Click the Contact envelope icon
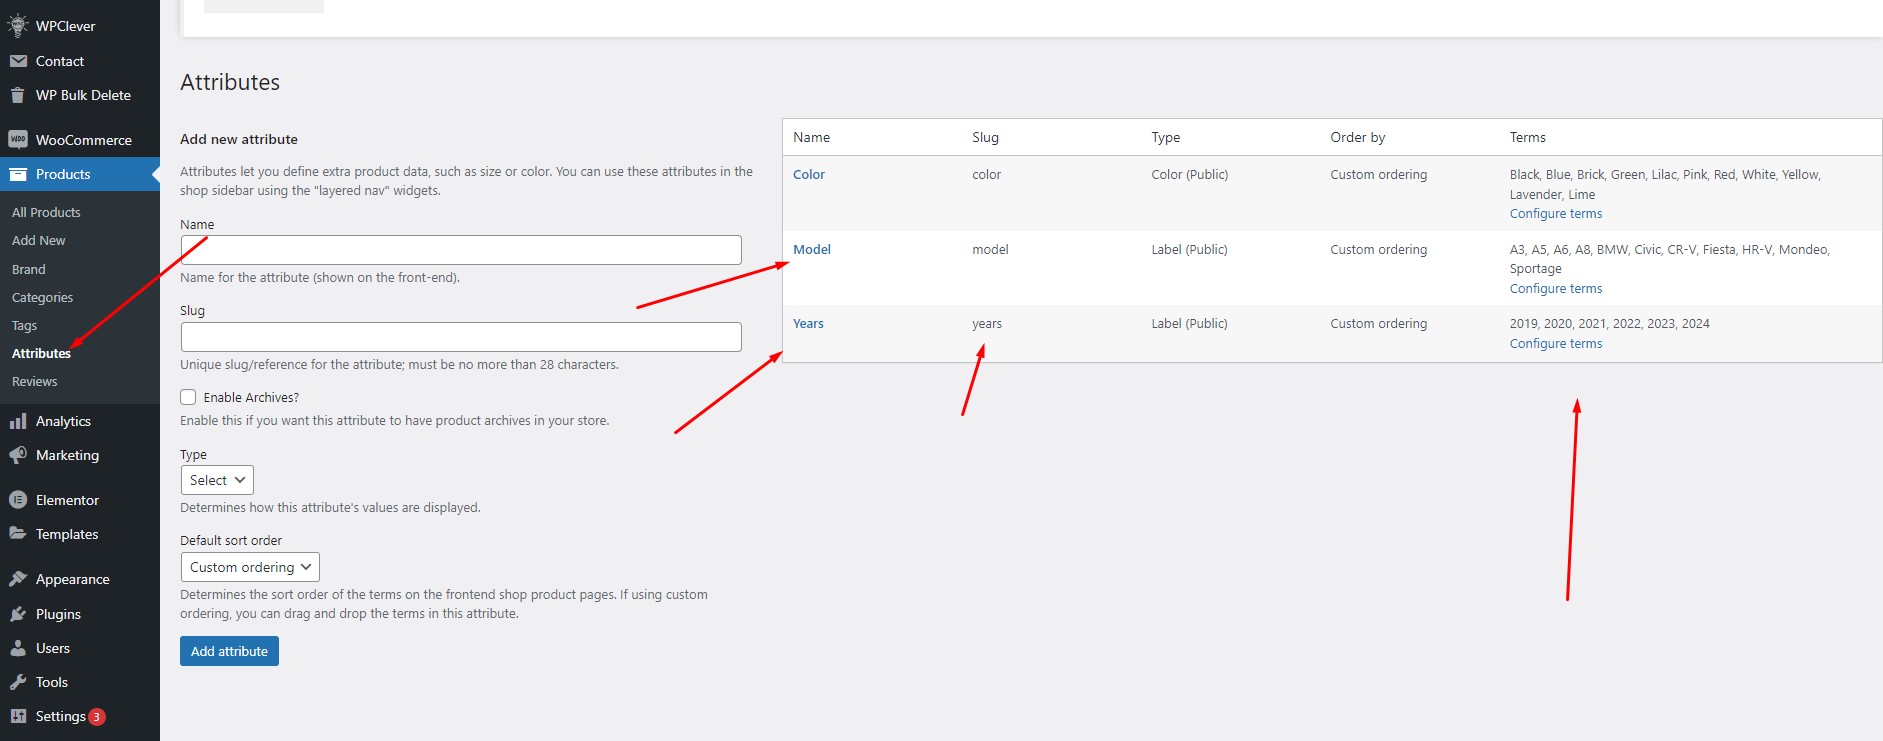This screenshot has height=741, width=1883. (x=18, y=61)
